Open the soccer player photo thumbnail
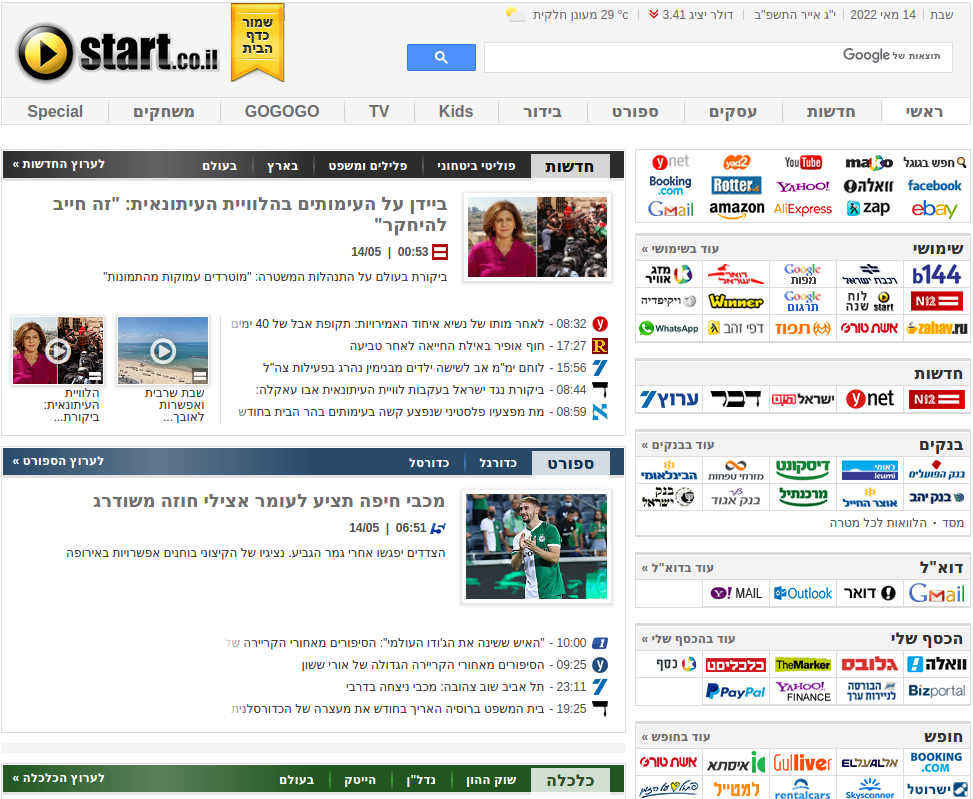 537,546
